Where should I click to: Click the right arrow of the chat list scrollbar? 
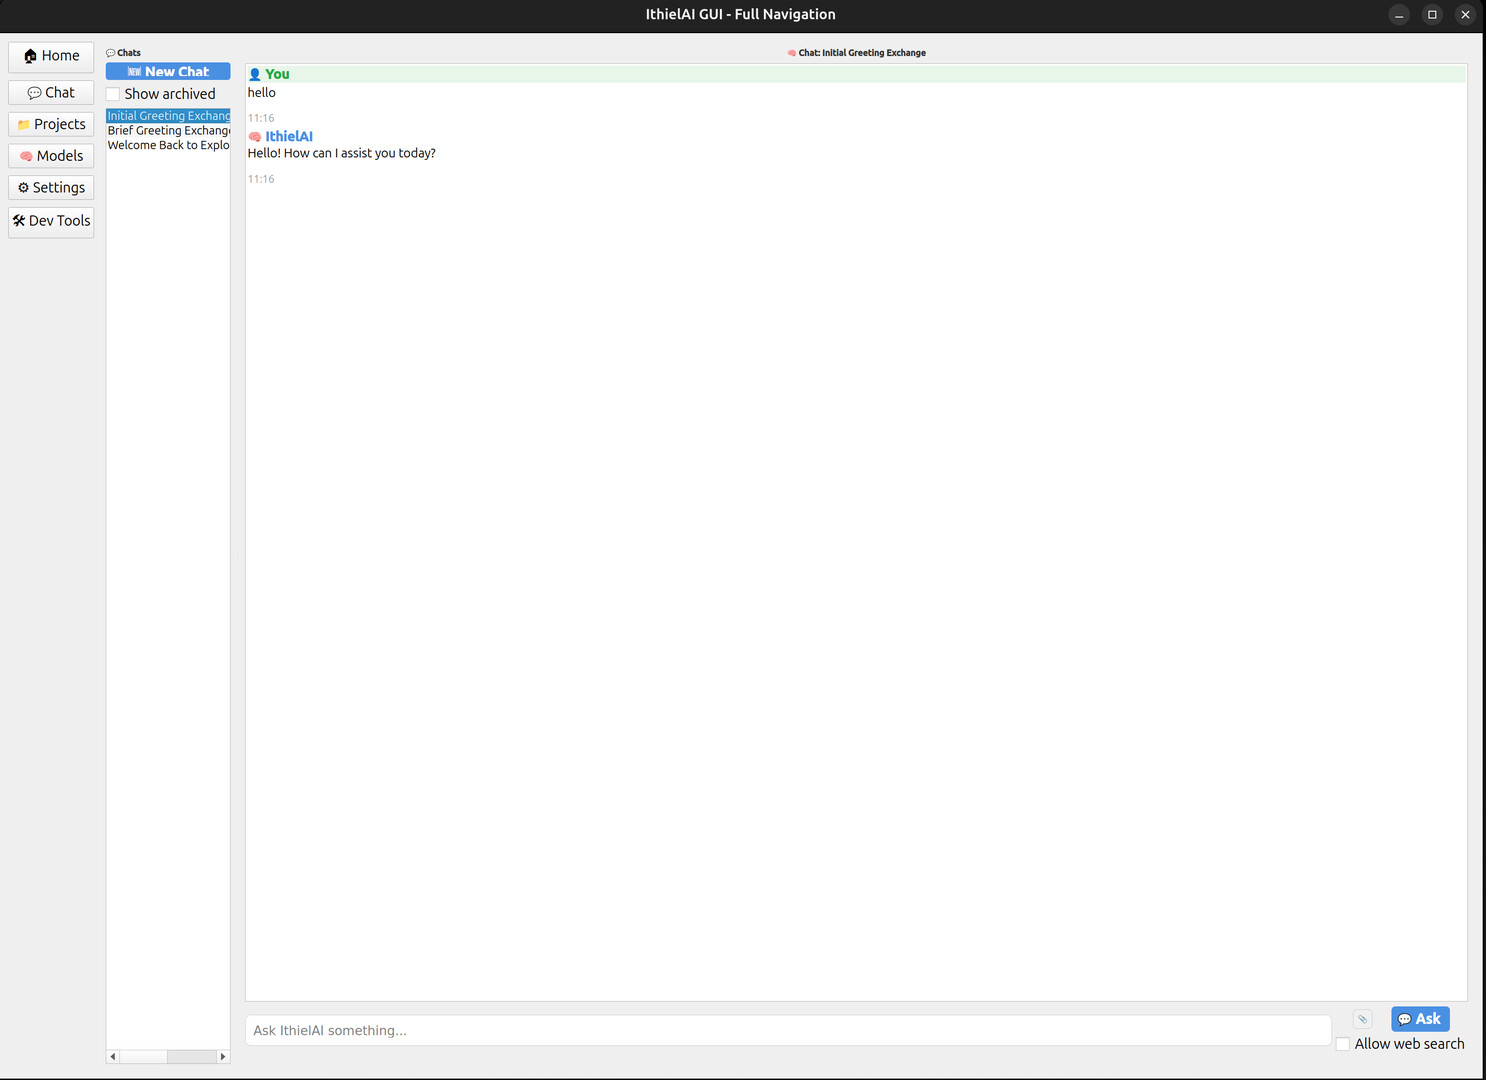223,1056
